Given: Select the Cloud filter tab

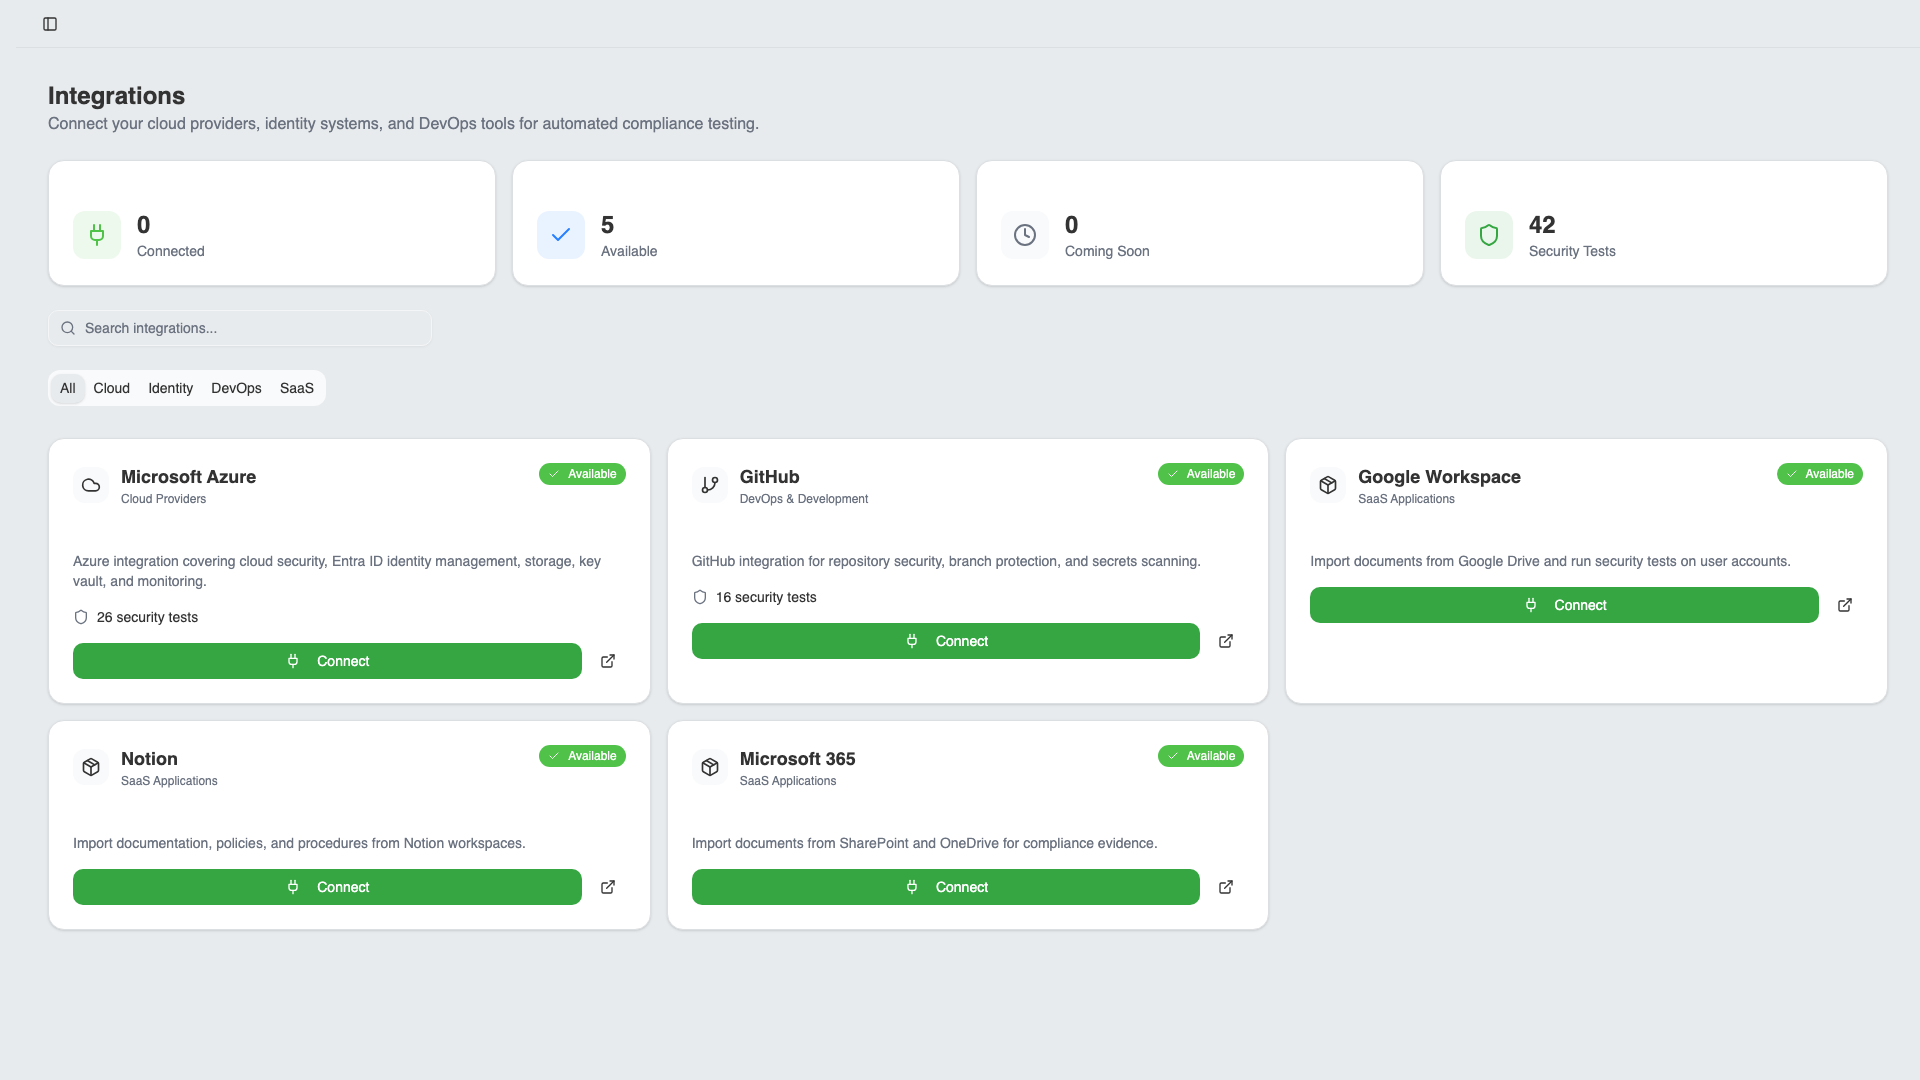Looking at the screenshot, I should 111,388.
